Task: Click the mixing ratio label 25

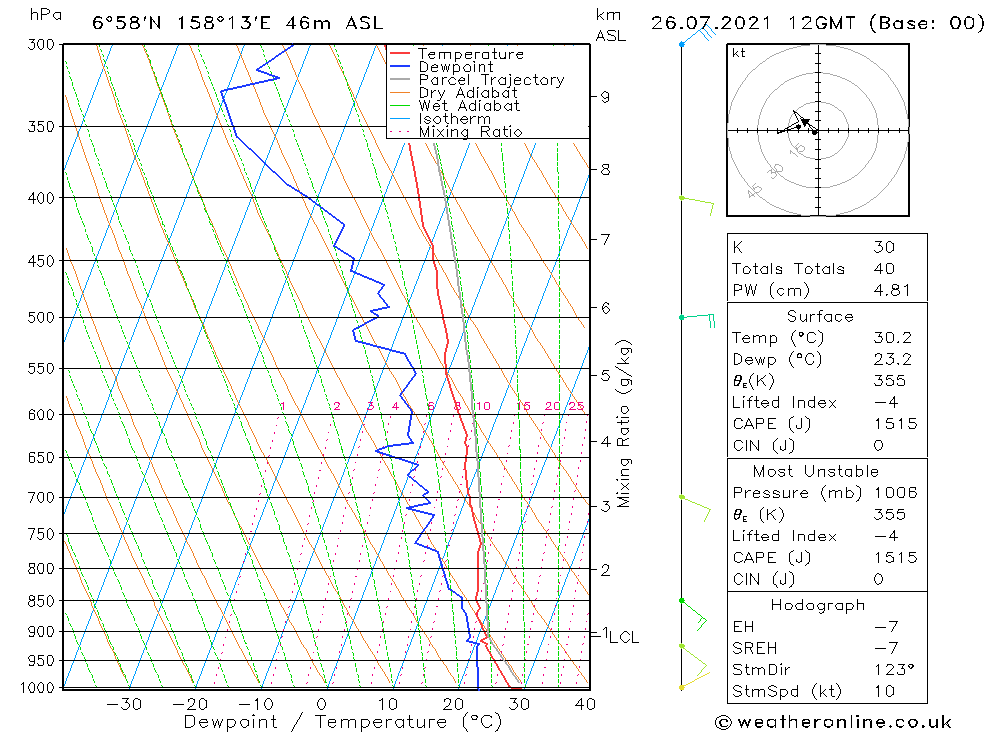Action: tap(577, 406)
